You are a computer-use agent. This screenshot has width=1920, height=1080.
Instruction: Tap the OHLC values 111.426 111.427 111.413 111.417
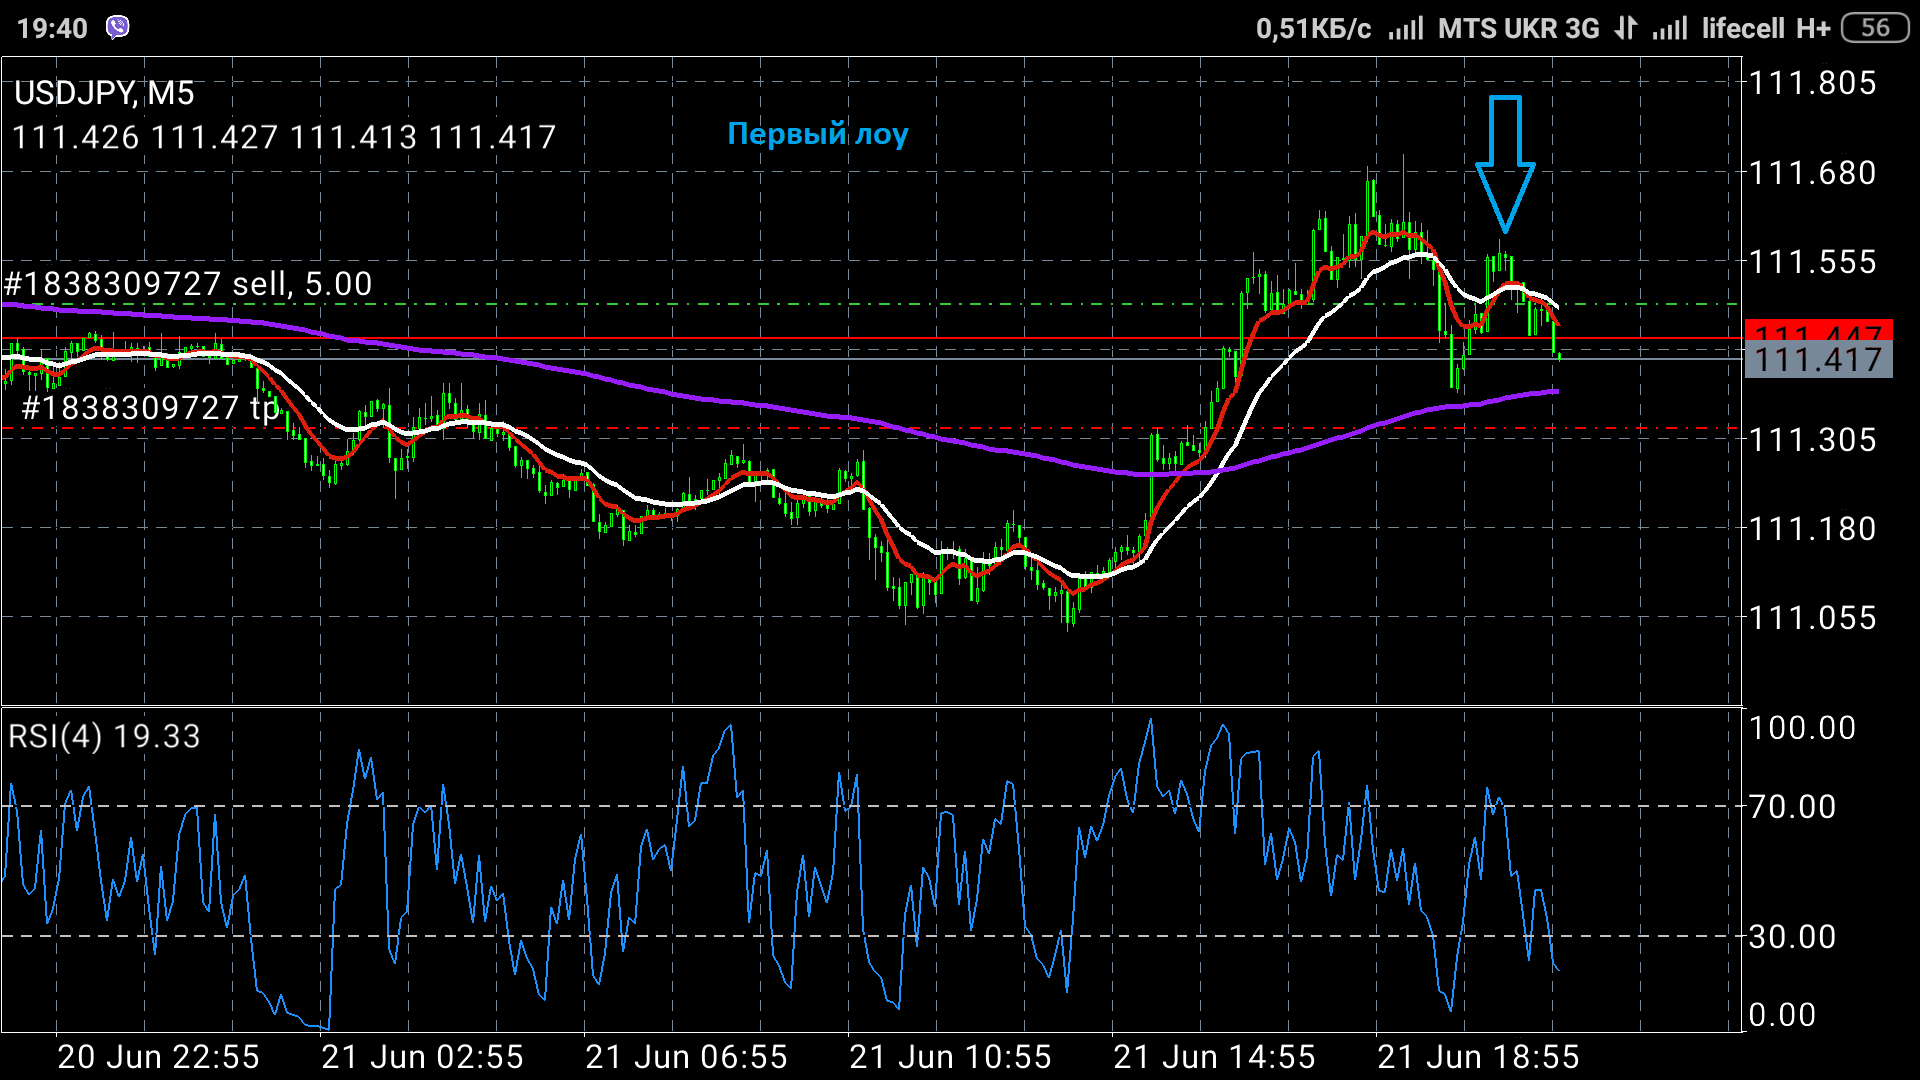point(284,137)
